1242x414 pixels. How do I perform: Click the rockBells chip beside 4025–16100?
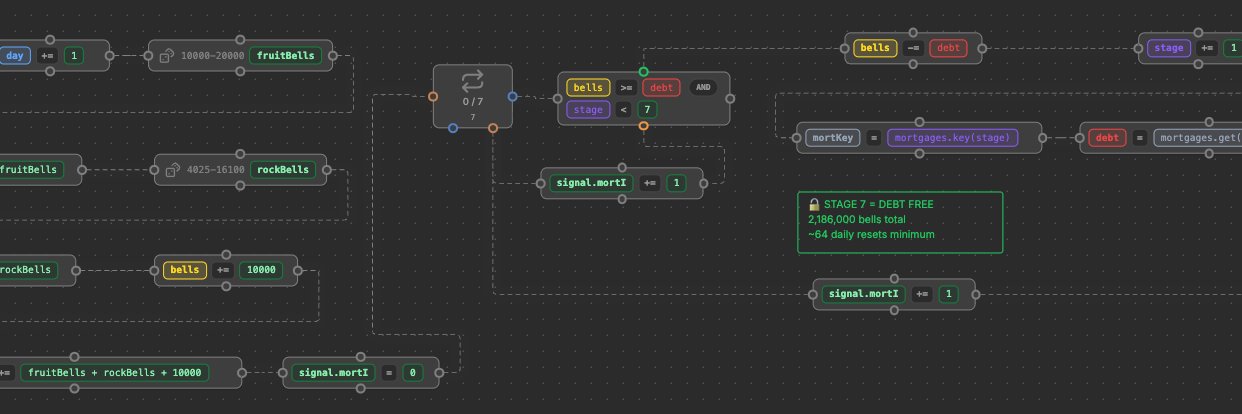tap(283, 170)
